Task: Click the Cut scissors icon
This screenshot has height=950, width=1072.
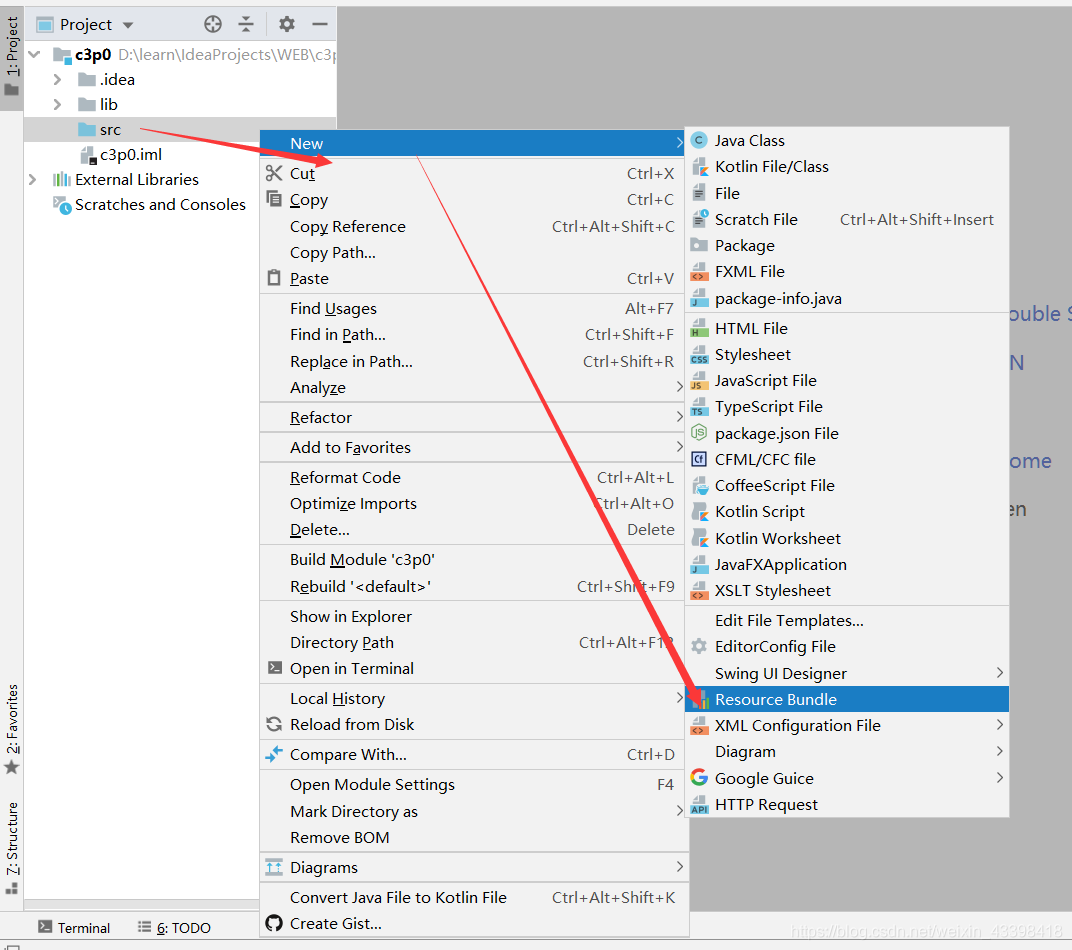Action: coord(273,174)
